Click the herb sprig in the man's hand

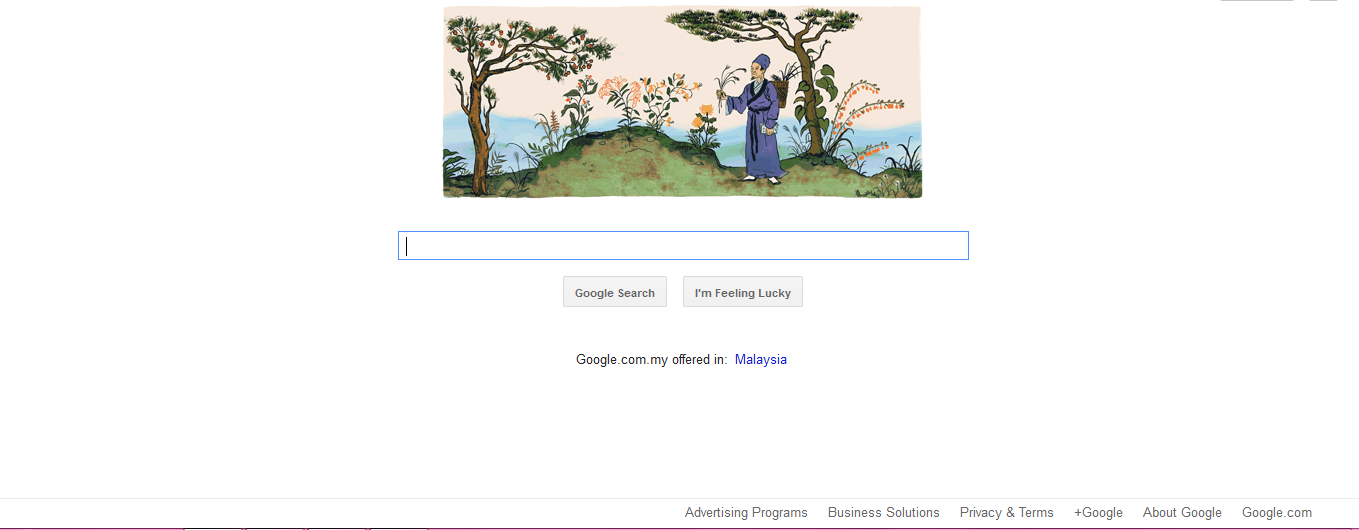(x=729, y=88)
